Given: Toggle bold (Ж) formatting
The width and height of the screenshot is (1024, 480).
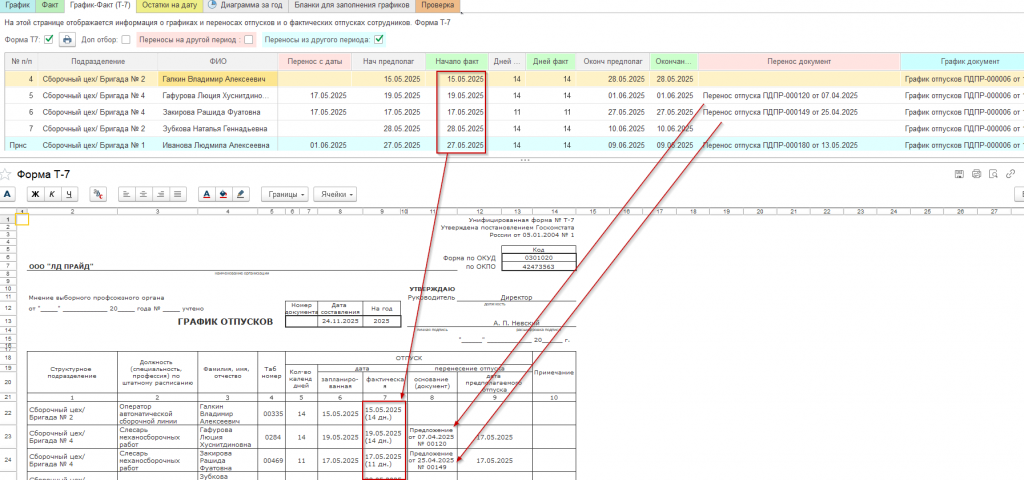Looking at the screenshot, I should [33, 194].
